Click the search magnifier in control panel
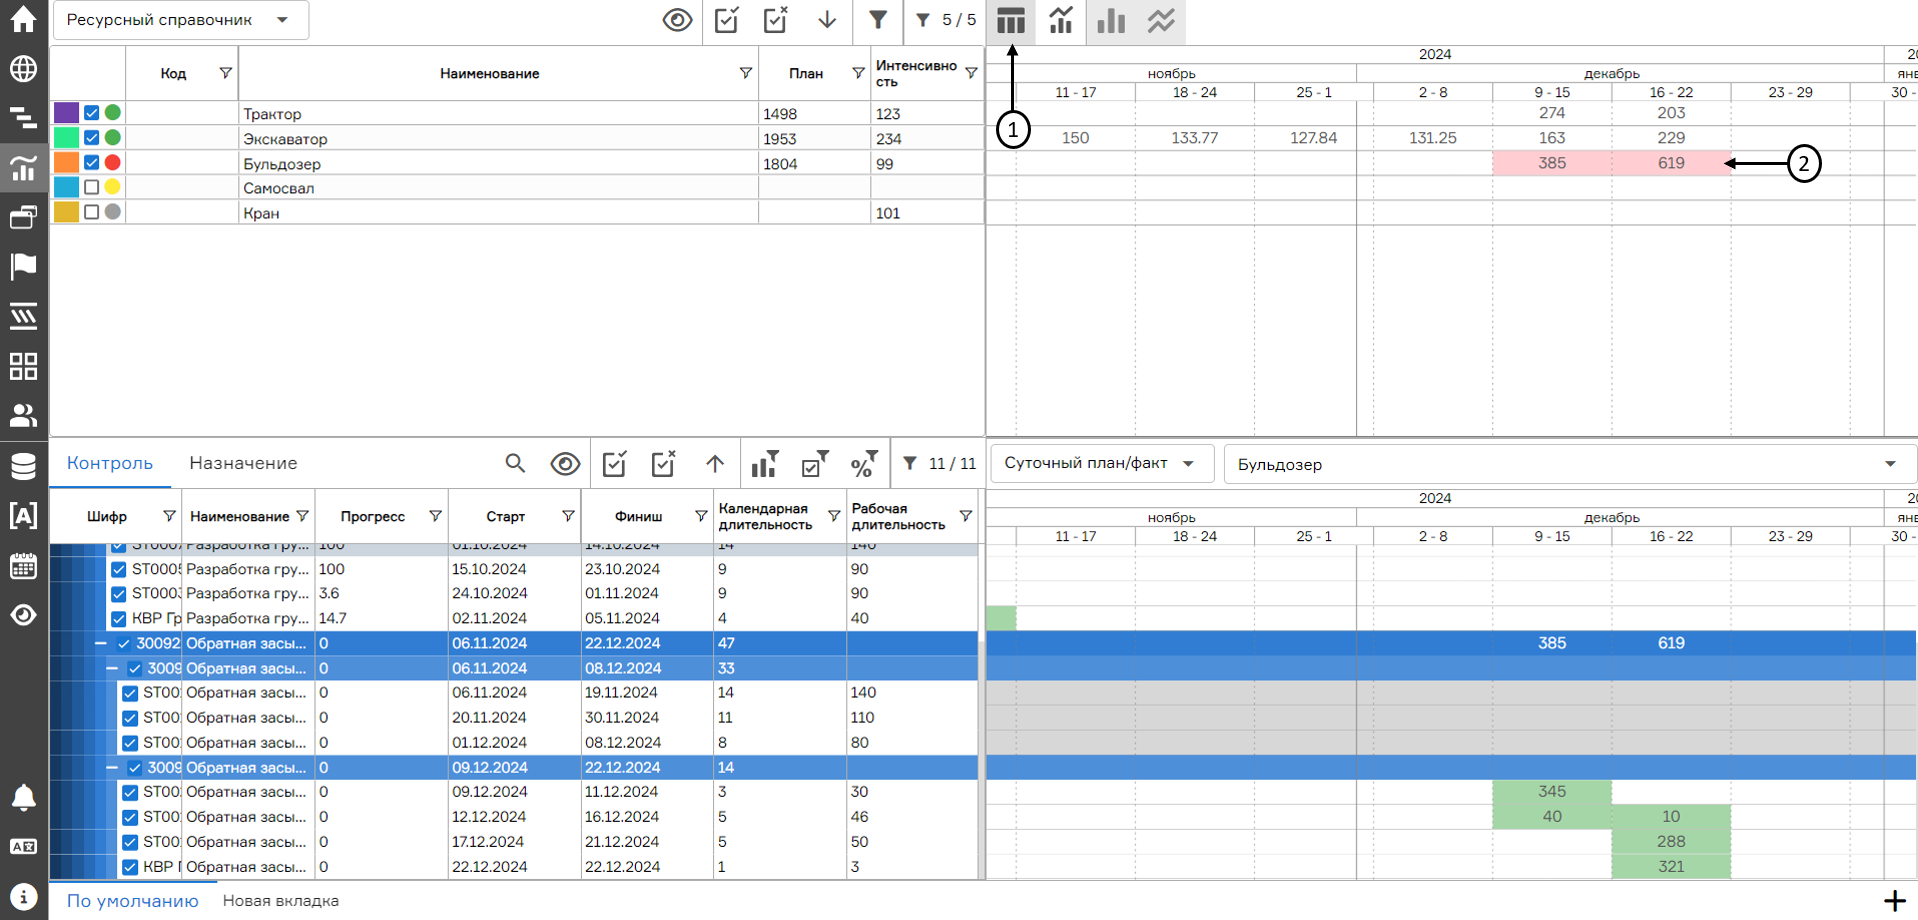The height and width of the screenshot is (920, 1918). point(515,463)
